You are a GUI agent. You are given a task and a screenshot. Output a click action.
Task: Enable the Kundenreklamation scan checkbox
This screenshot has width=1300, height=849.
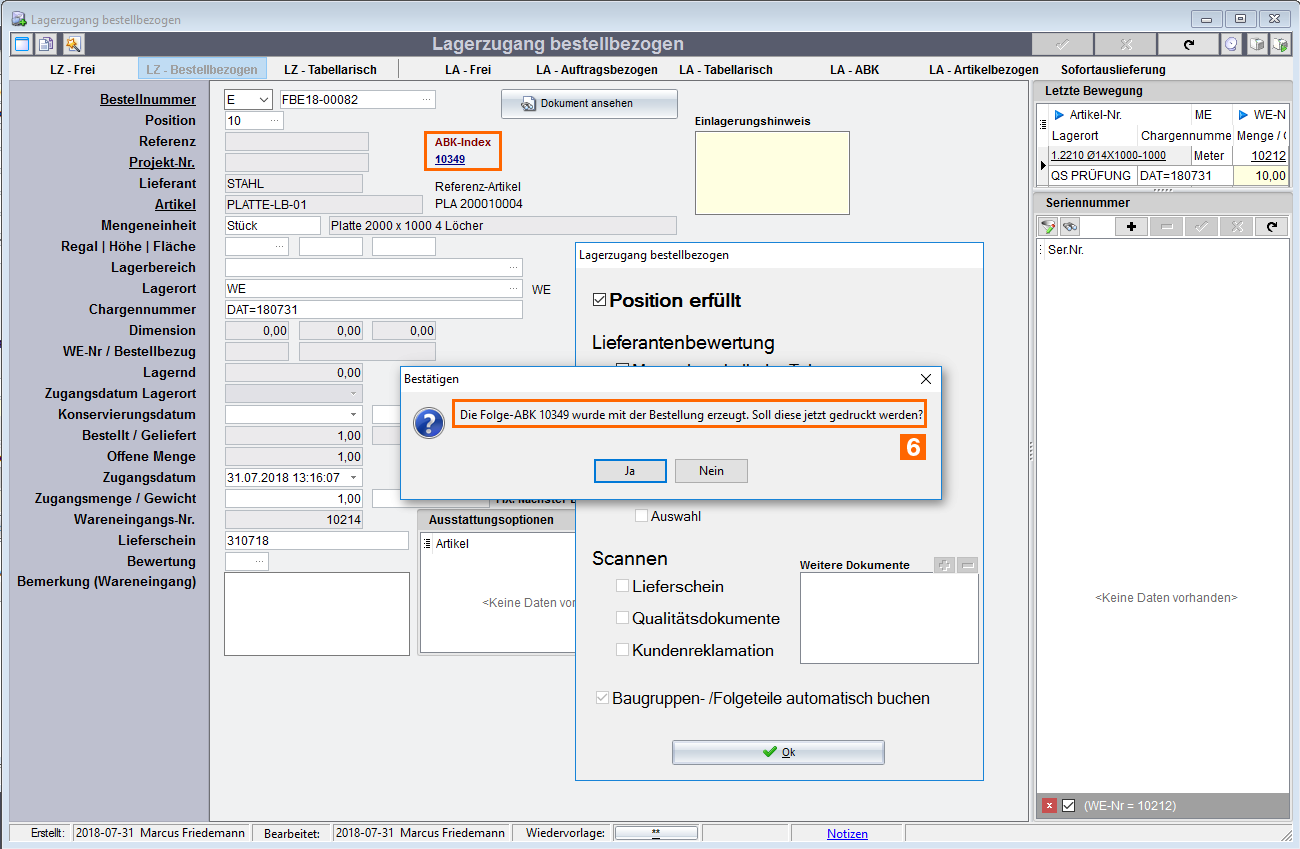click(x=622, y=650)
